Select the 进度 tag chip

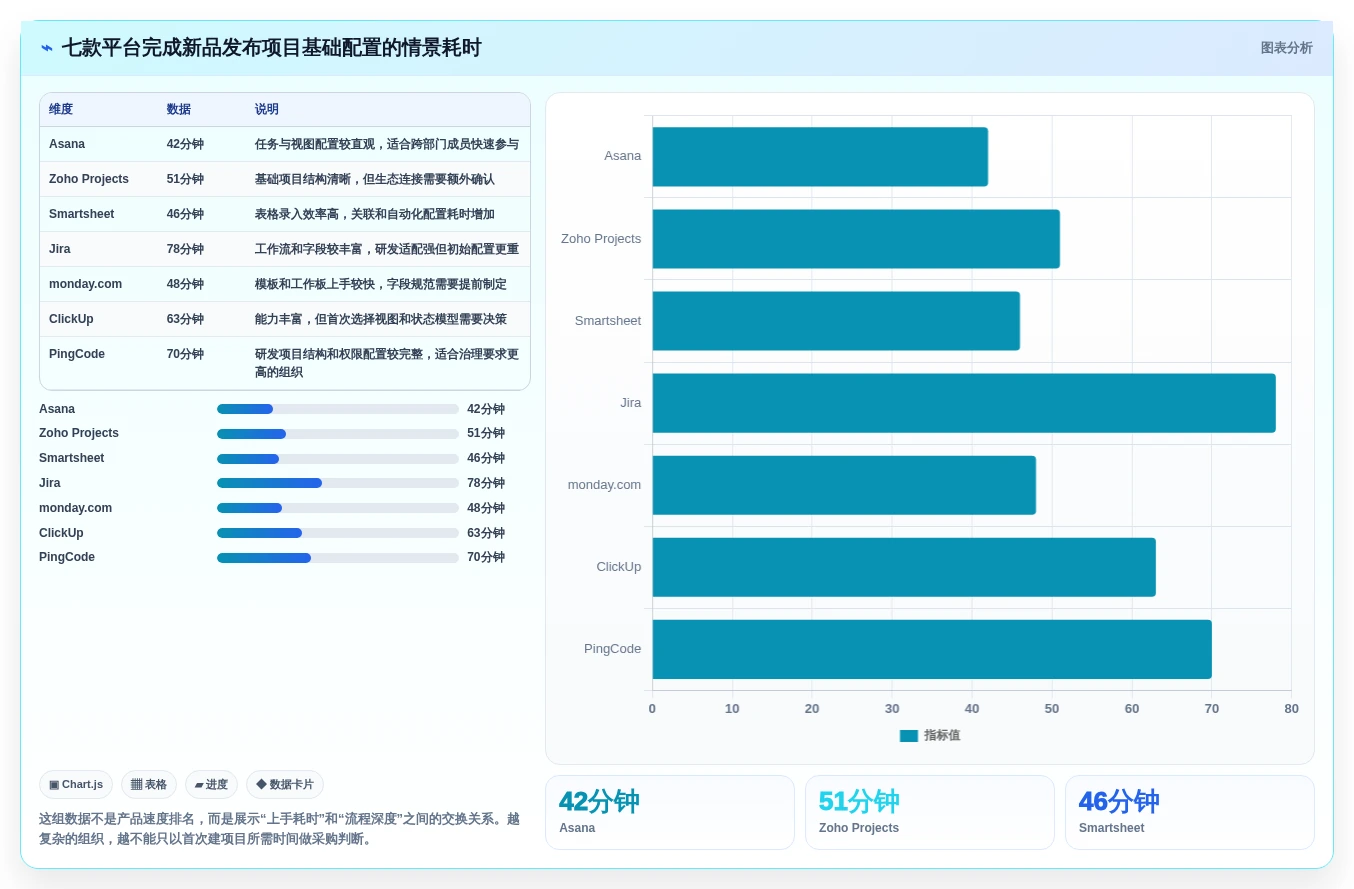[x=211, y=784]
